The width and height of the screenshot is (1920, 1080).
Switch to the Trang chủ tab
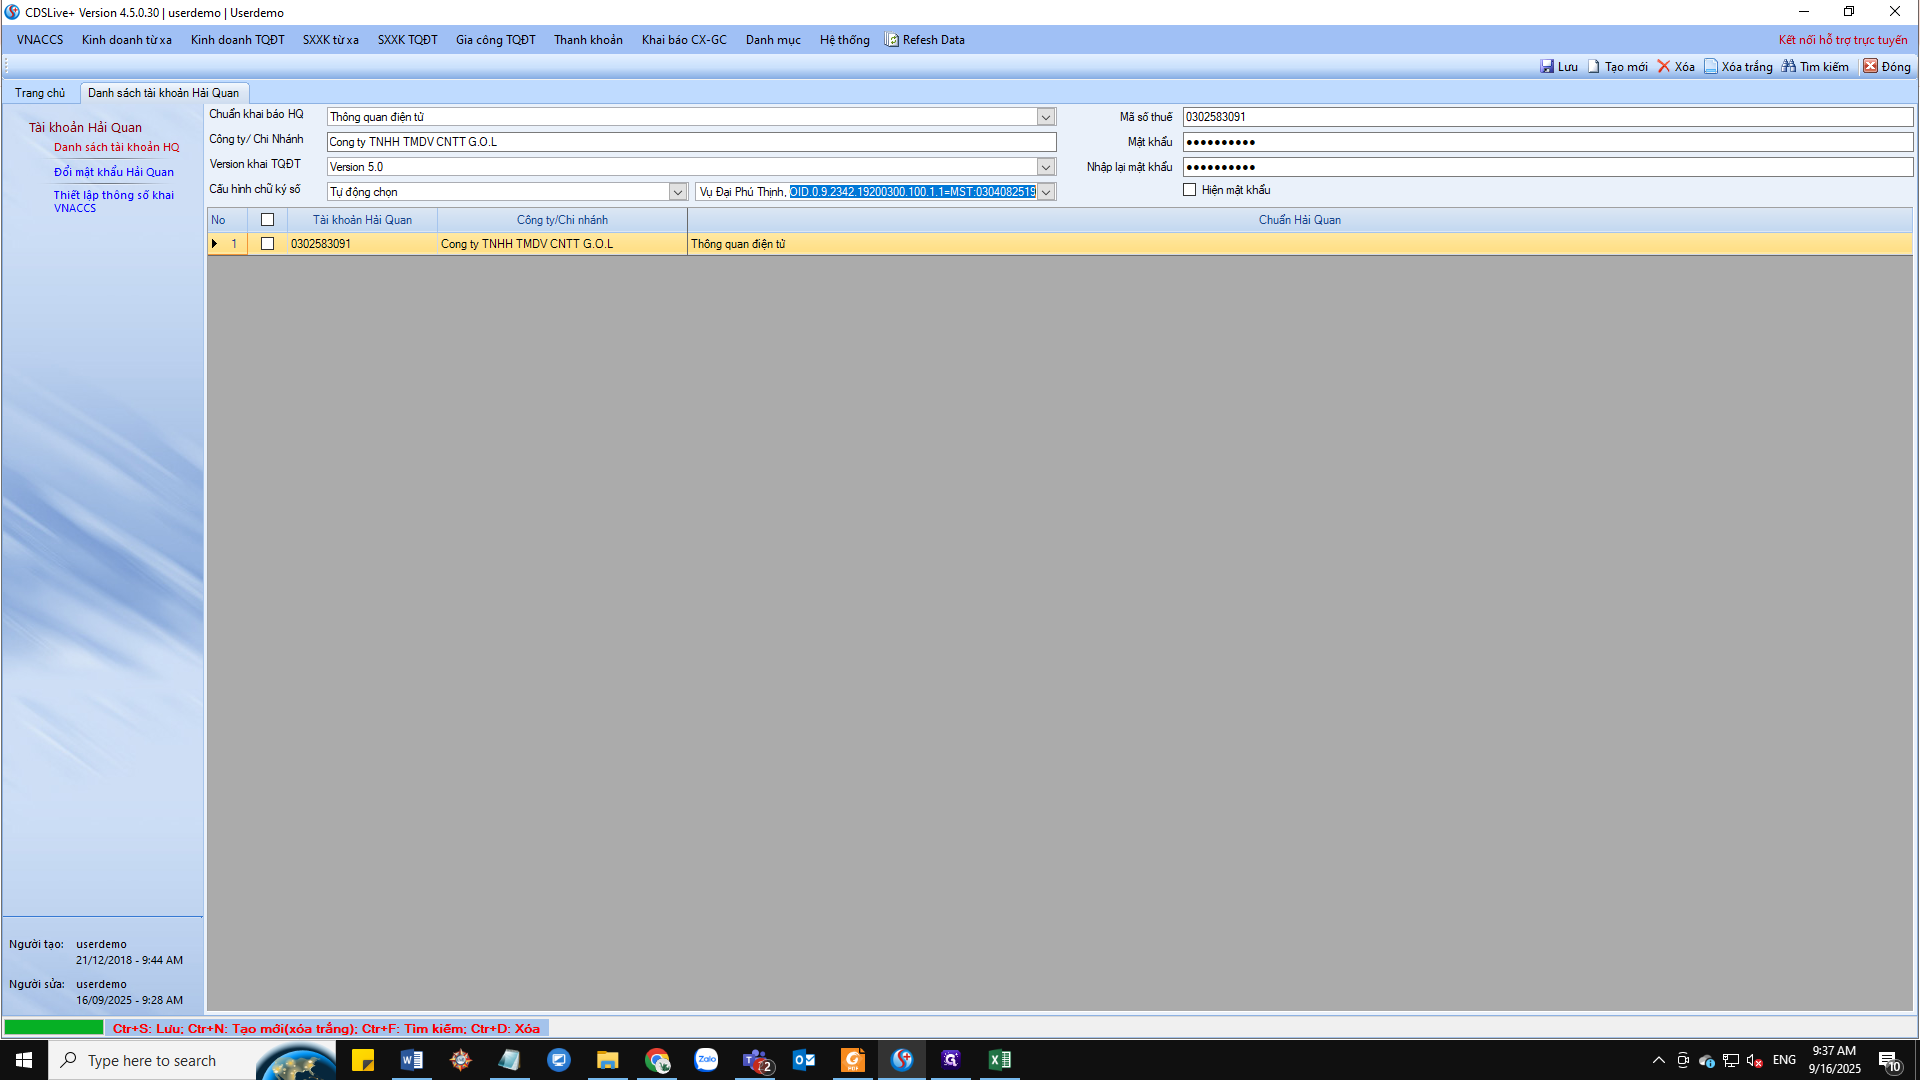[40, 93]
